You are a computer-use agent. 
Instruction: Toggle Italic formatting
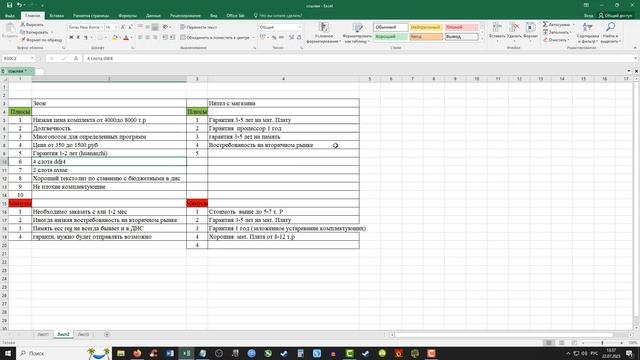coord(78,38)
